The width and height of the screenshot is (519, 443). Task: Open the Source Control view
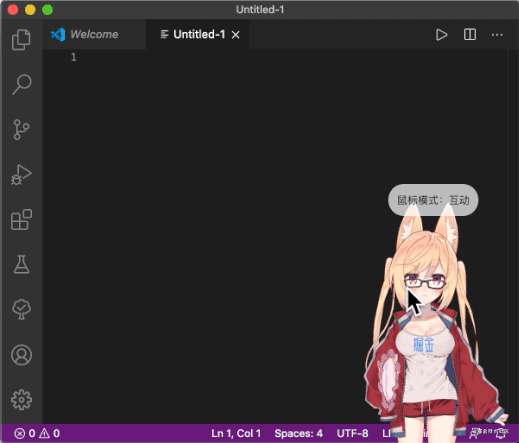coord(21,129)
